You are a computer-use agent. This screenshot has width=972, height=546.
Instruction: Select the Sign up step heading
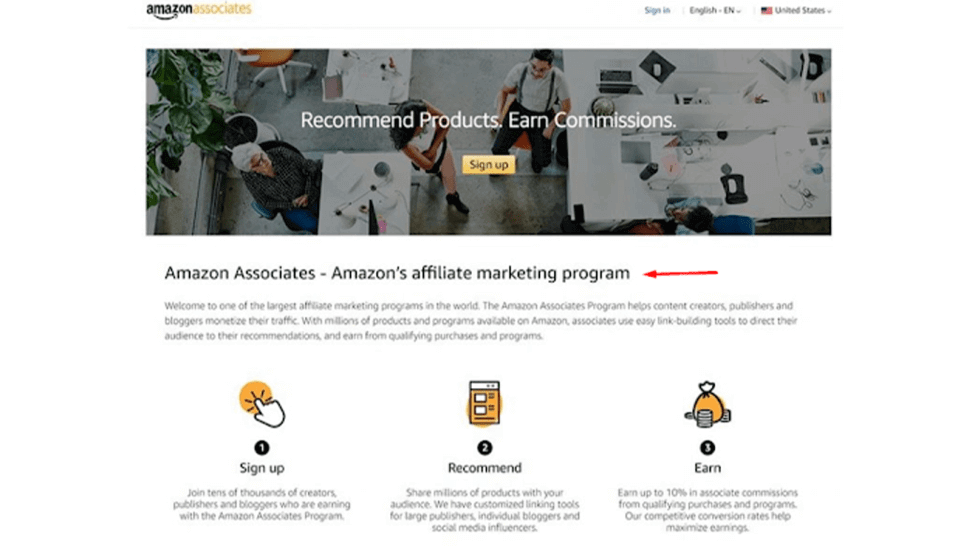pyautogui.click(x=262, y=468)
